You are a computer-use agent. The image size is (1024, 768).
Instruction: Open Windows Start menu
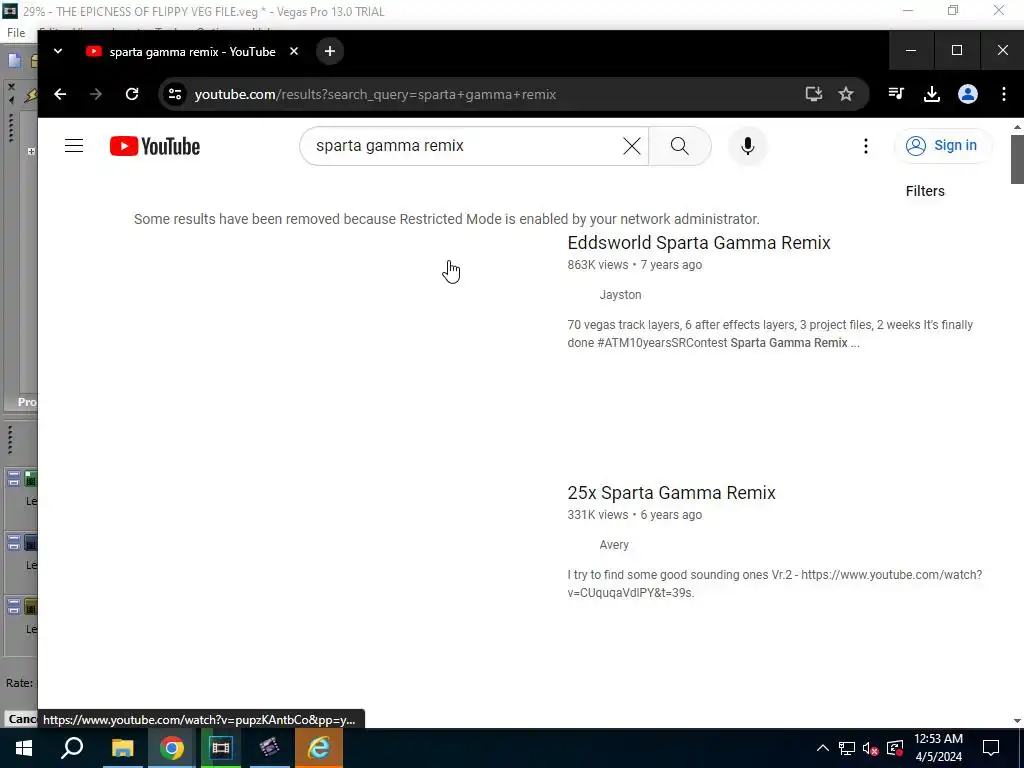tap(24, 748)
